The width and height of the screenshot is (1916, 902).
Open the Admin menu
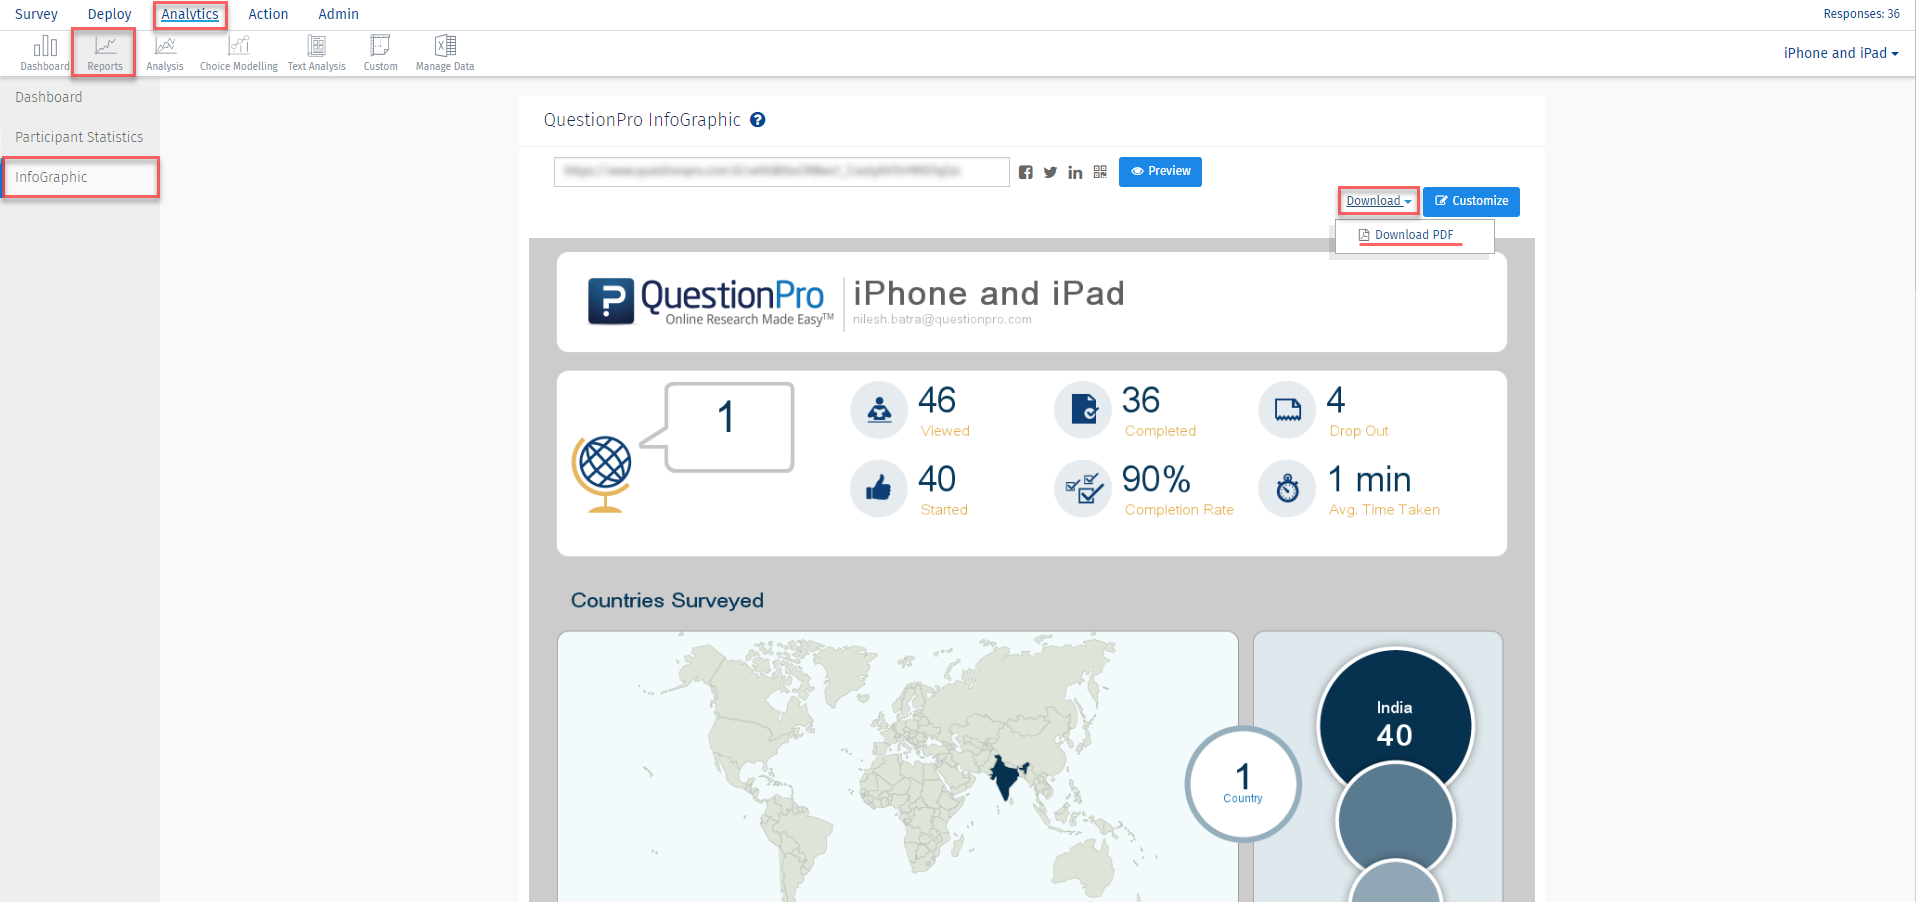point(338,14)
